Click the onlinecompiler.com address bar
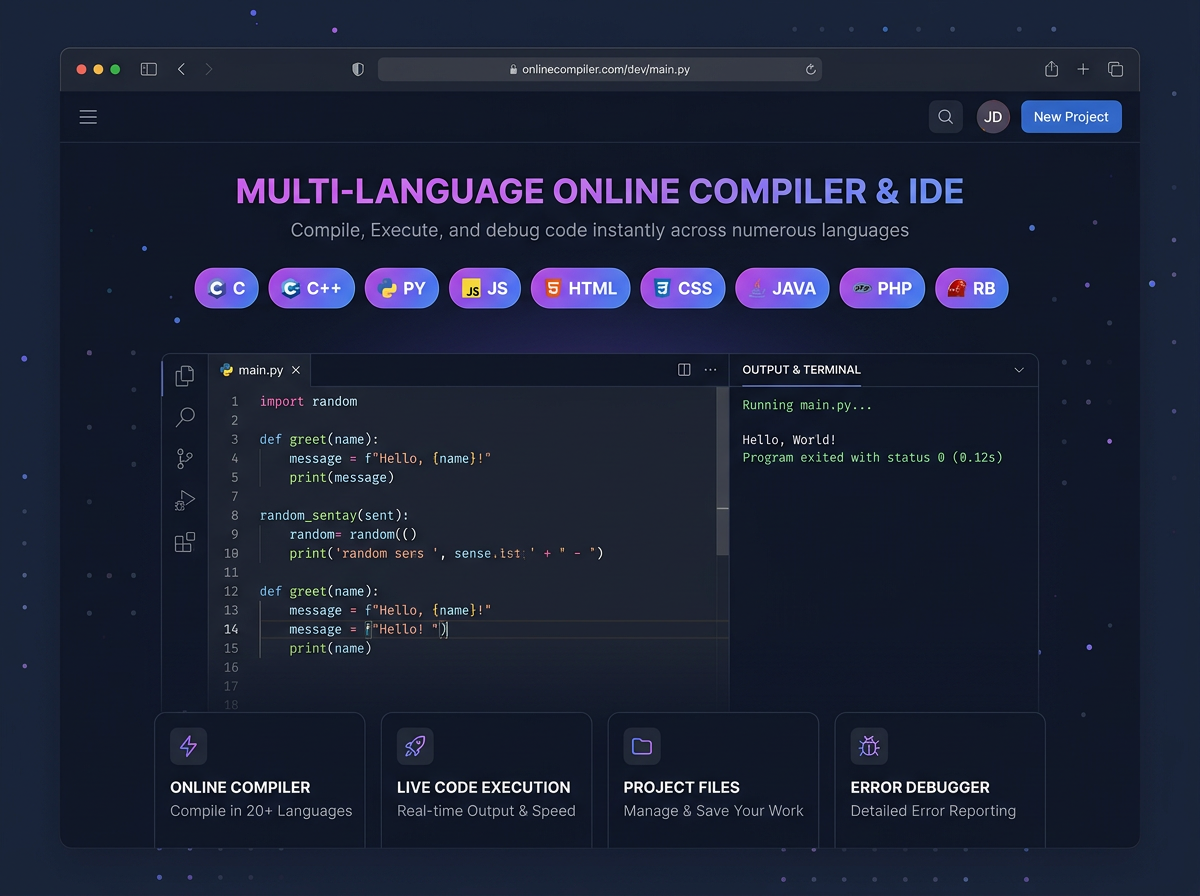The image size is (1200, 896). click(600, 69)
